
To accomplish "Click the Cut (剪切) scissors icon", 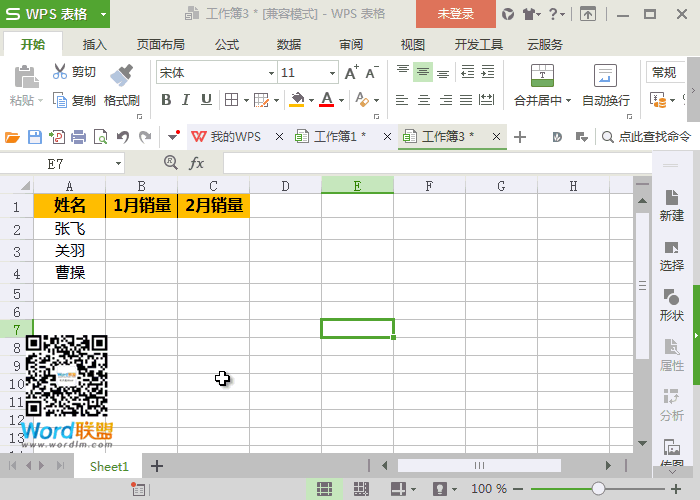I will (59, 71).
